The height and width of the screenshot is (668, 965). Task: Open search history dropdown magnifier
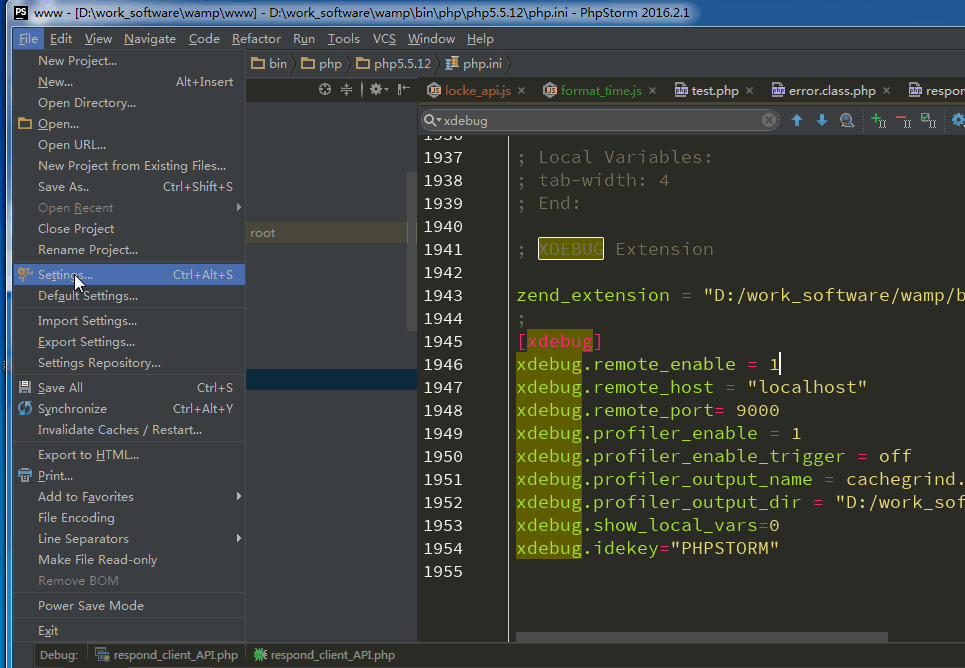click(432, 120)
